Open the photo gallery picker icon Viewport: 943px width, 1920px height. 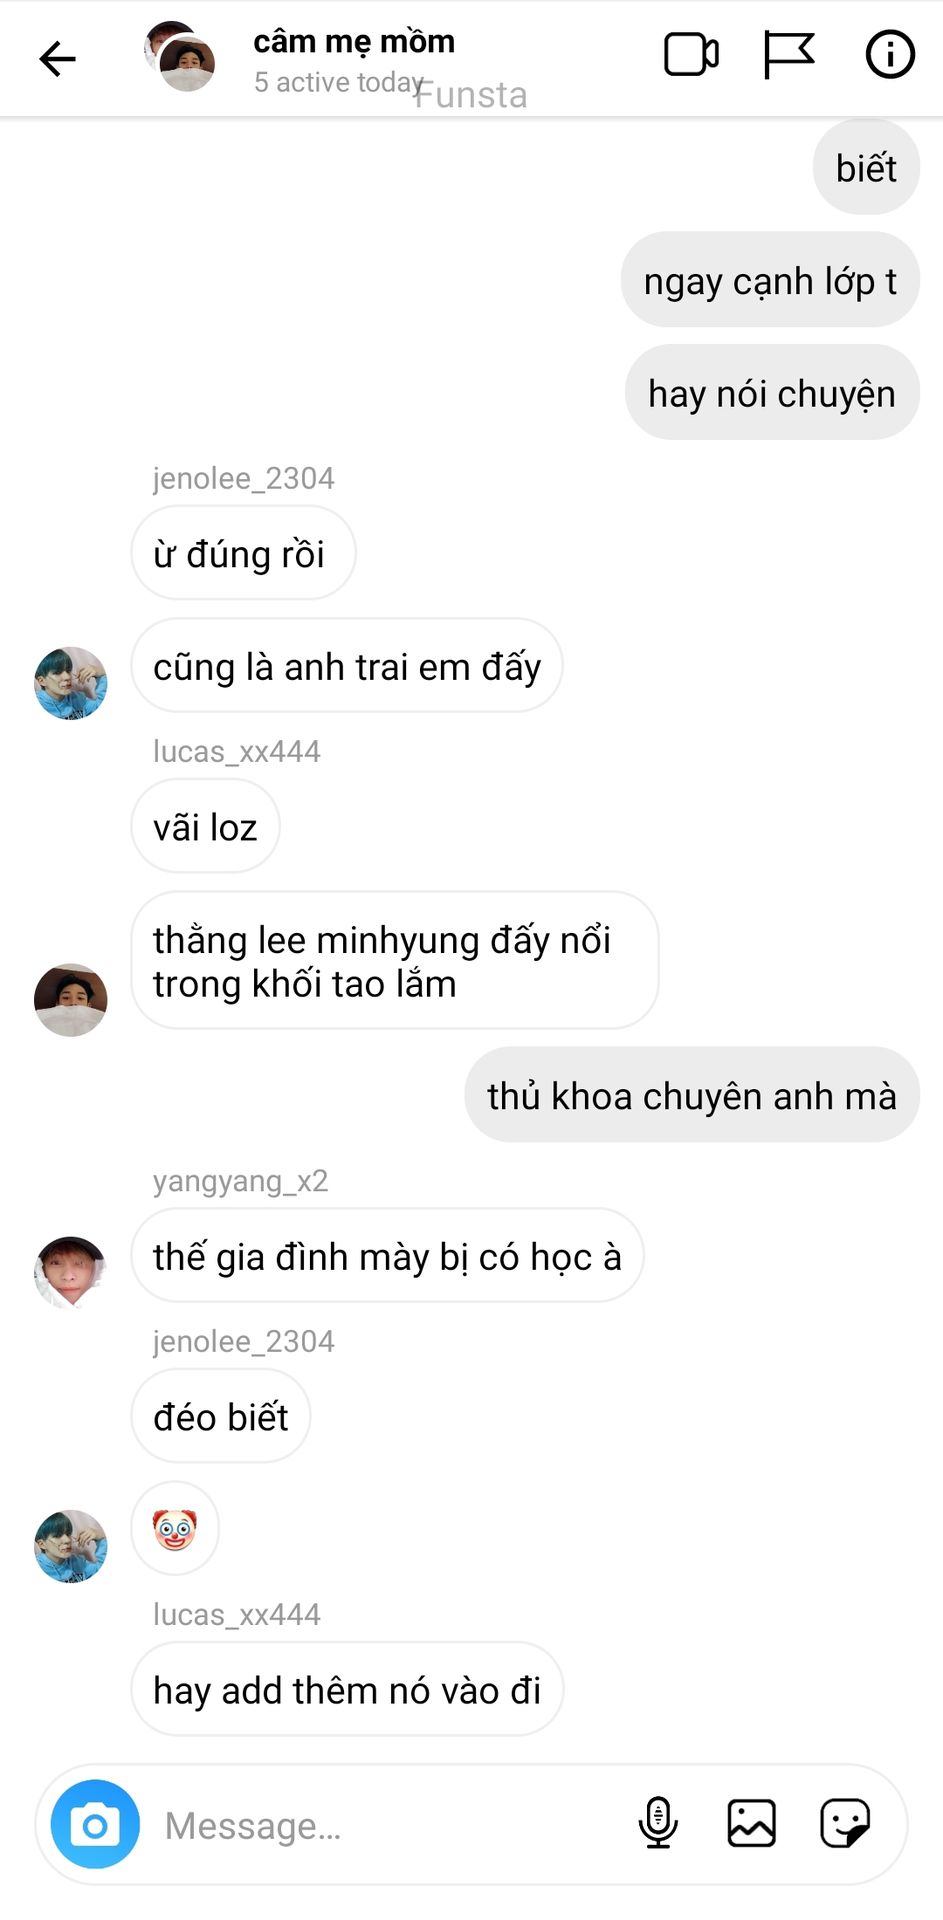751,1823
